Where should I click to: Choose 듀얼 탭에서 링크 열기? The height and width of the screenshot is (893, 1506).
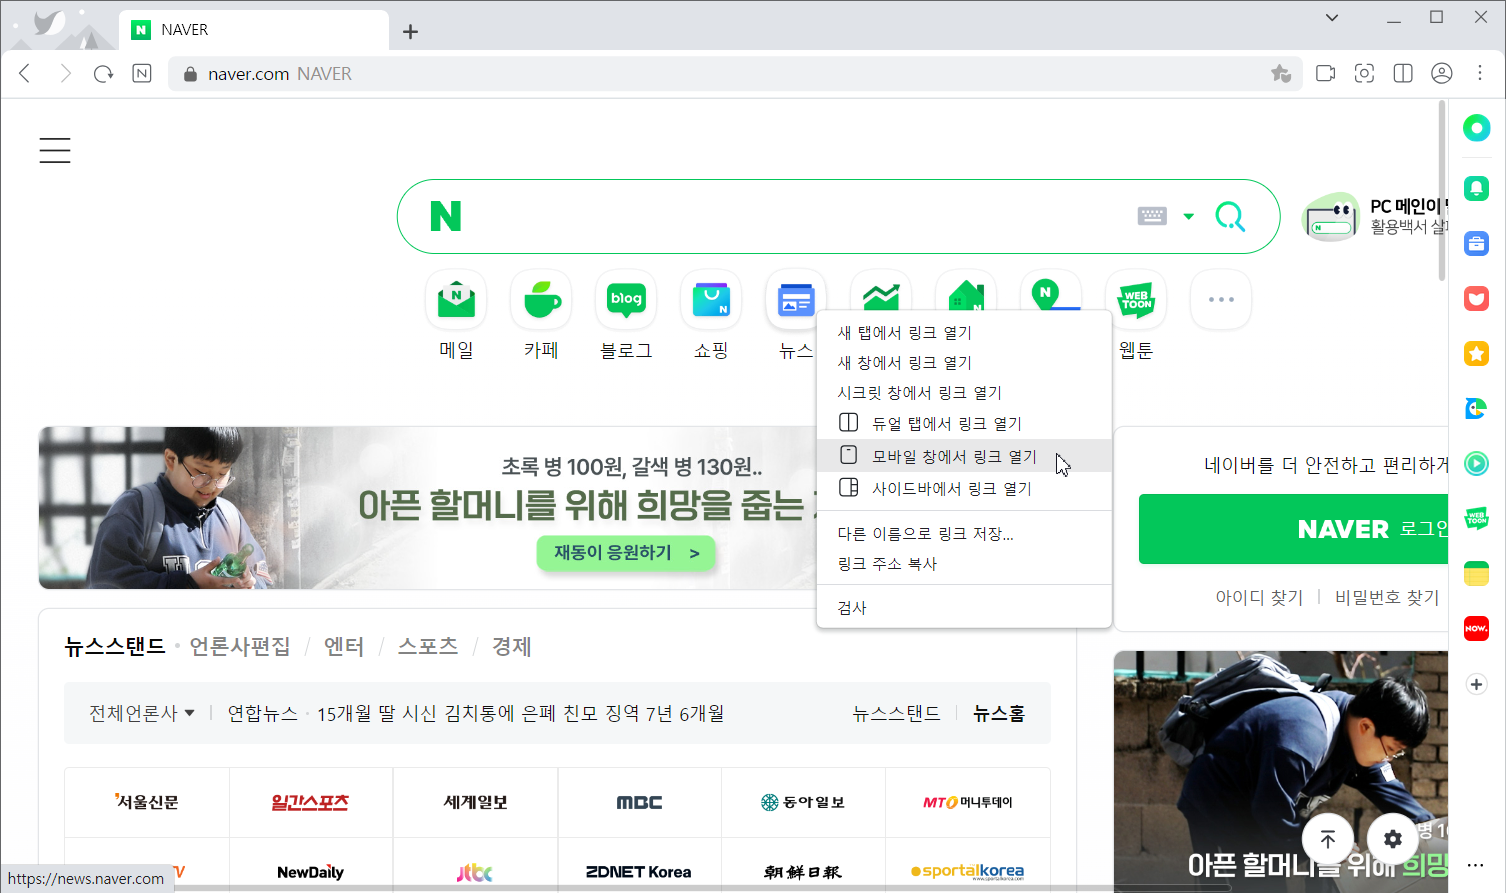click(x=964, y=423)
